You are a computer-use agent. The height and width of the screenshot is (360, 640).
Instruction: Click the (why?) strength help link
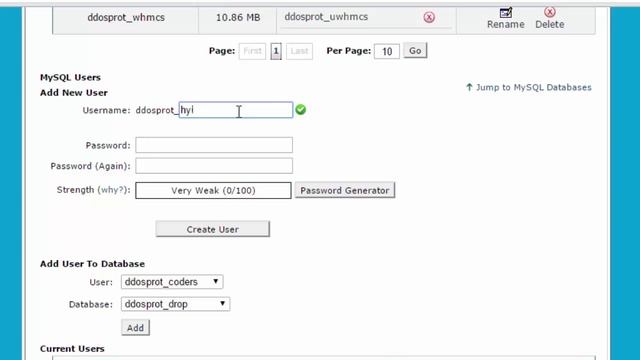point(113,190)
